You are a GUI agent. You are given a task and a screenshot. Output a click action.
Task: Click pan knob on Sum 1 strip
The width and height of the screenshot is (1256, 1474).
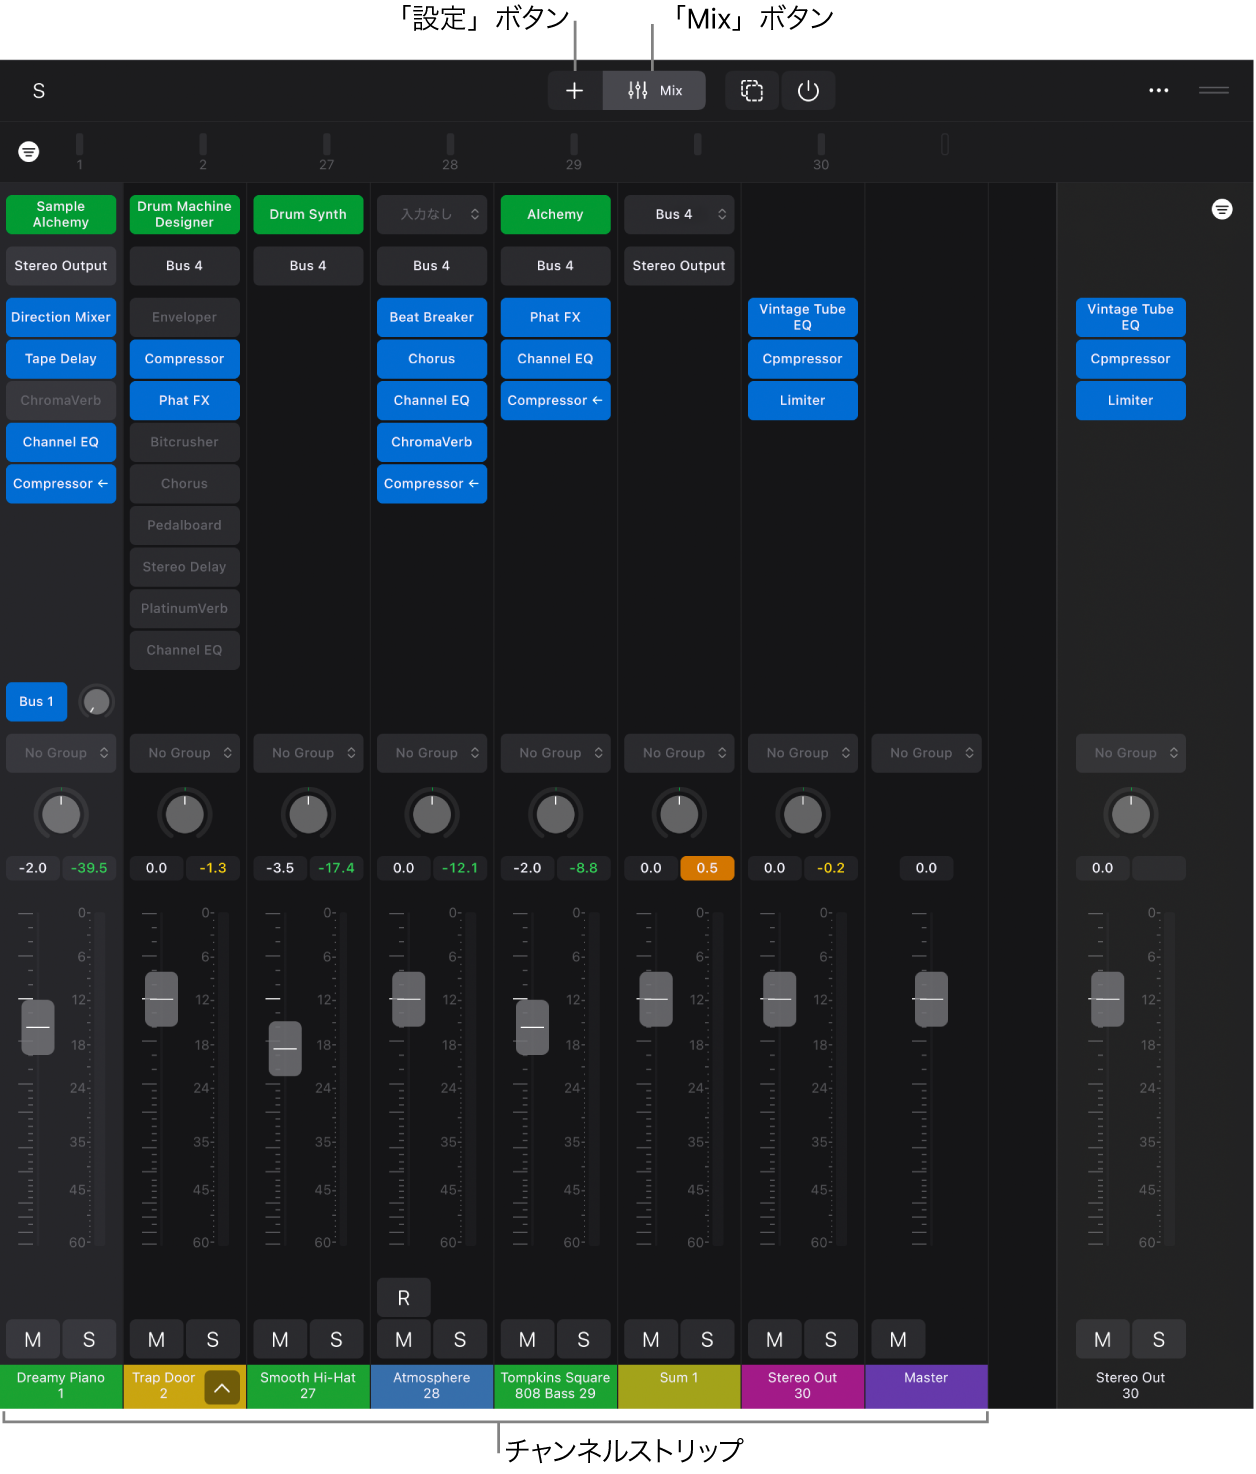coord(679,815)
